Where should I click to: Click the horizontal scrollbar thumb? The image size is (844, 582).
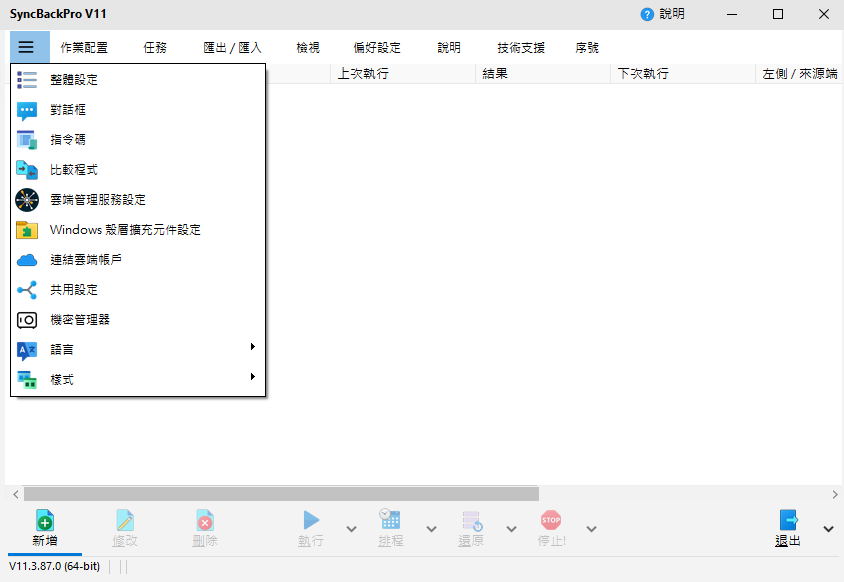282,494
